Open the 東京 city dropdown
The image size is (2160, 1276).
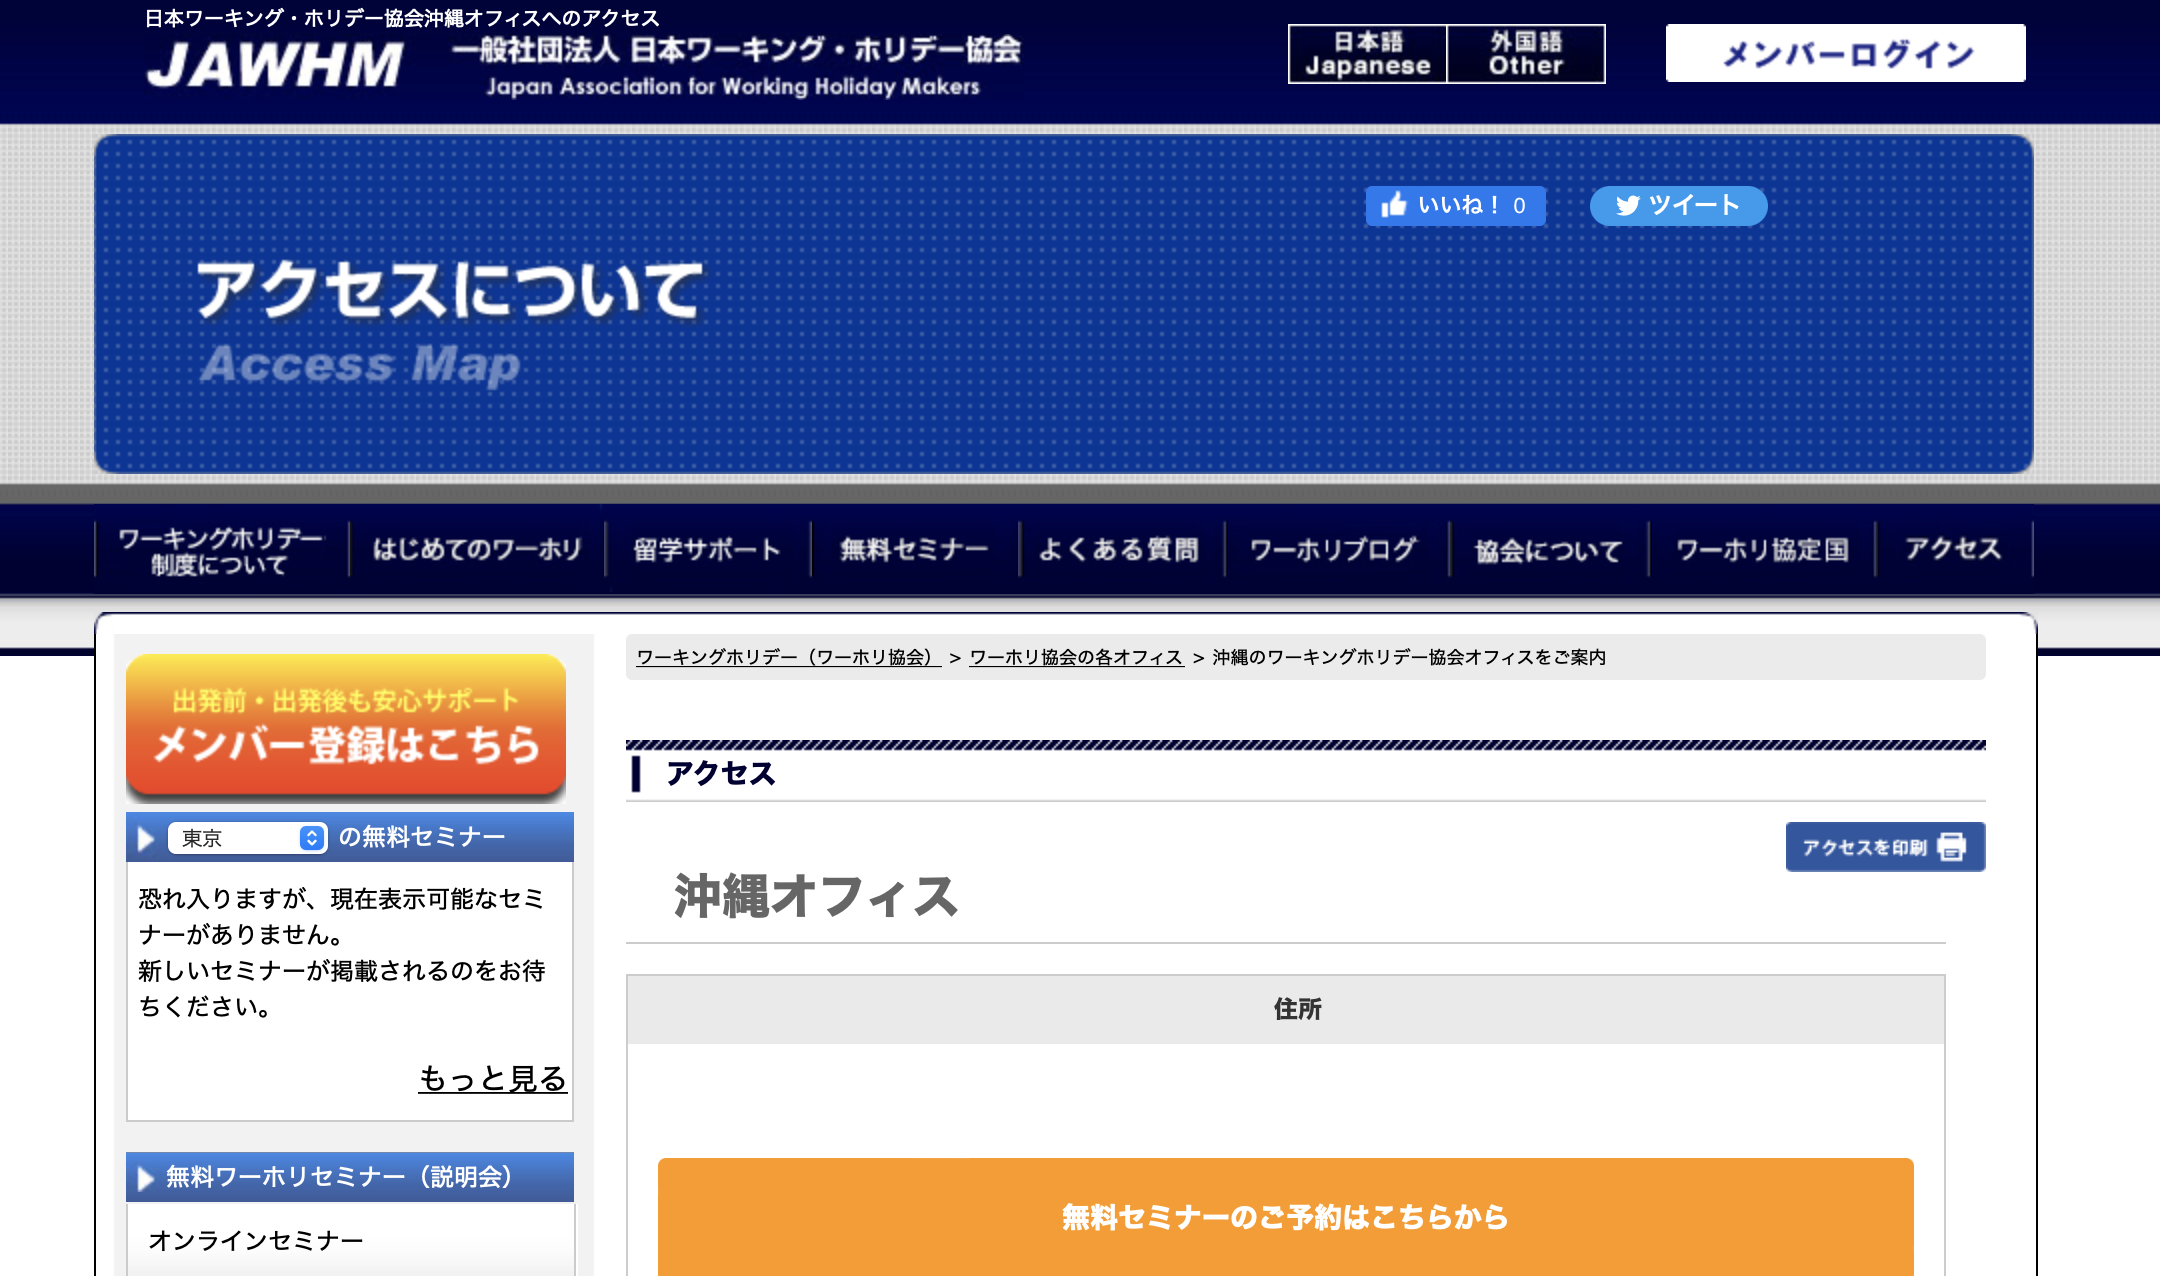click(x=247, y=837)
